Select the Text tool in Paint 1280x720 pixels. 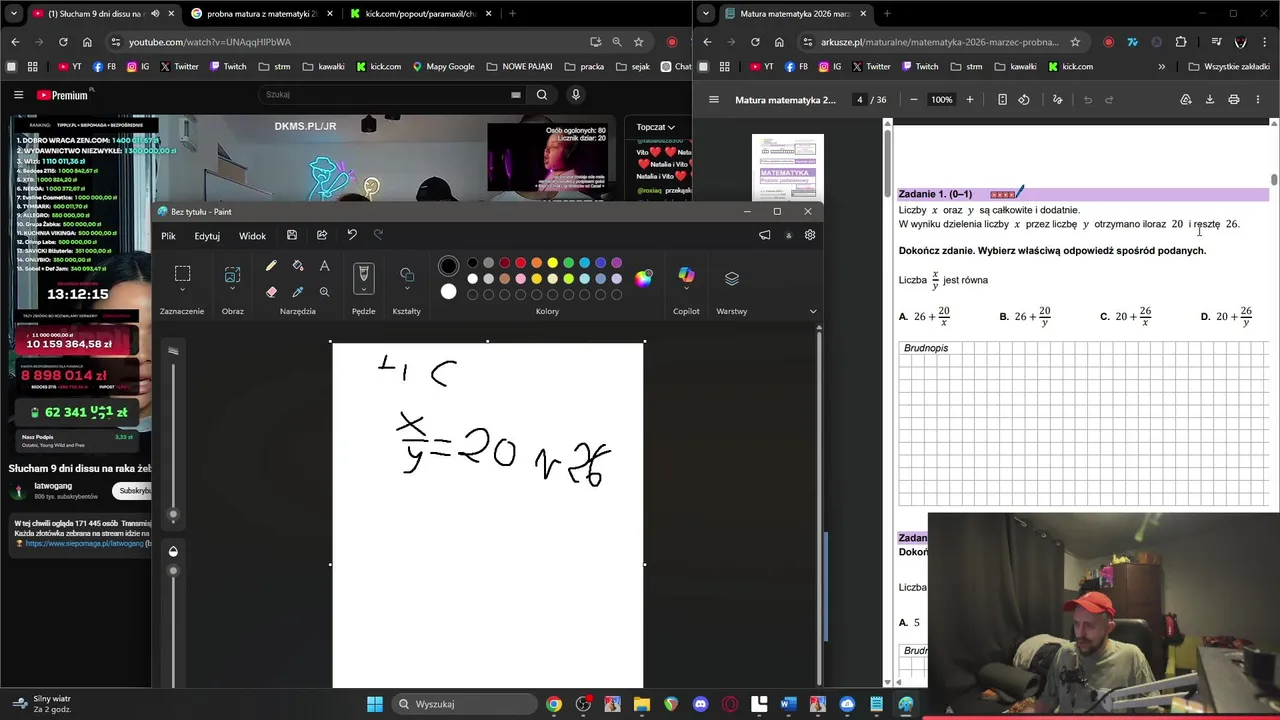tap(324, 266)
